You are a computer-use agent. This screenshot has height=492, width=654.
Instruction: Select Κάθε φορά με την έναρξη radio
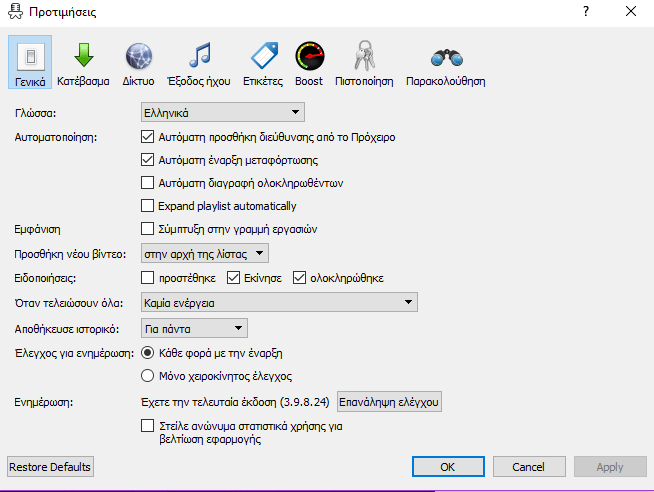[x=147, y=353]
